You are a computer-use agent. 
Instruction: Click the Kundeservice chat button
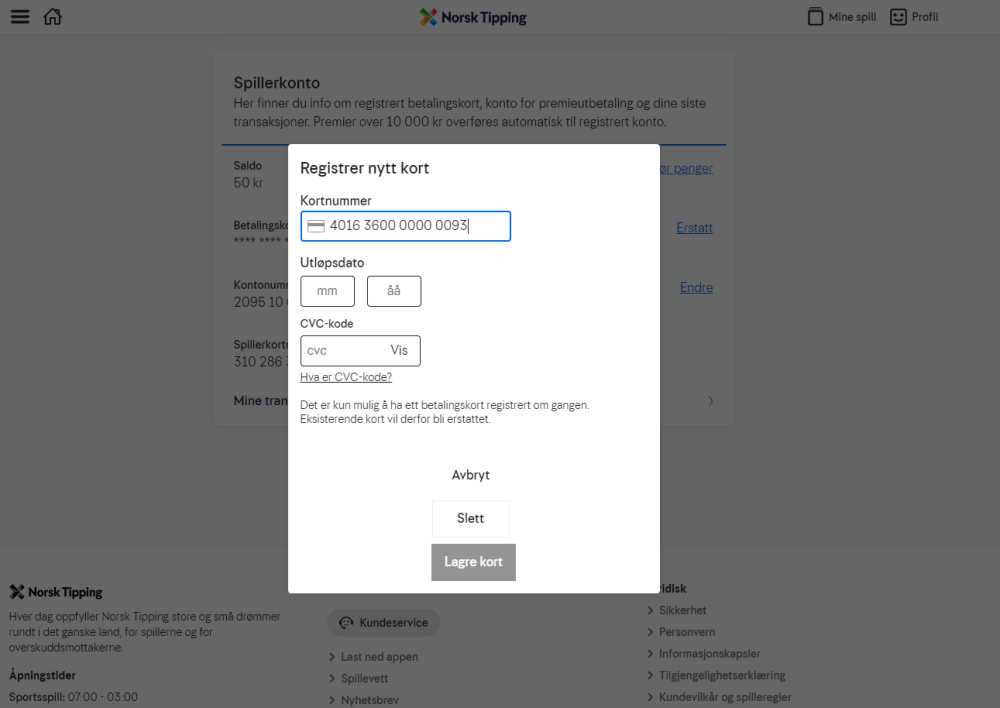pos(383,623)
